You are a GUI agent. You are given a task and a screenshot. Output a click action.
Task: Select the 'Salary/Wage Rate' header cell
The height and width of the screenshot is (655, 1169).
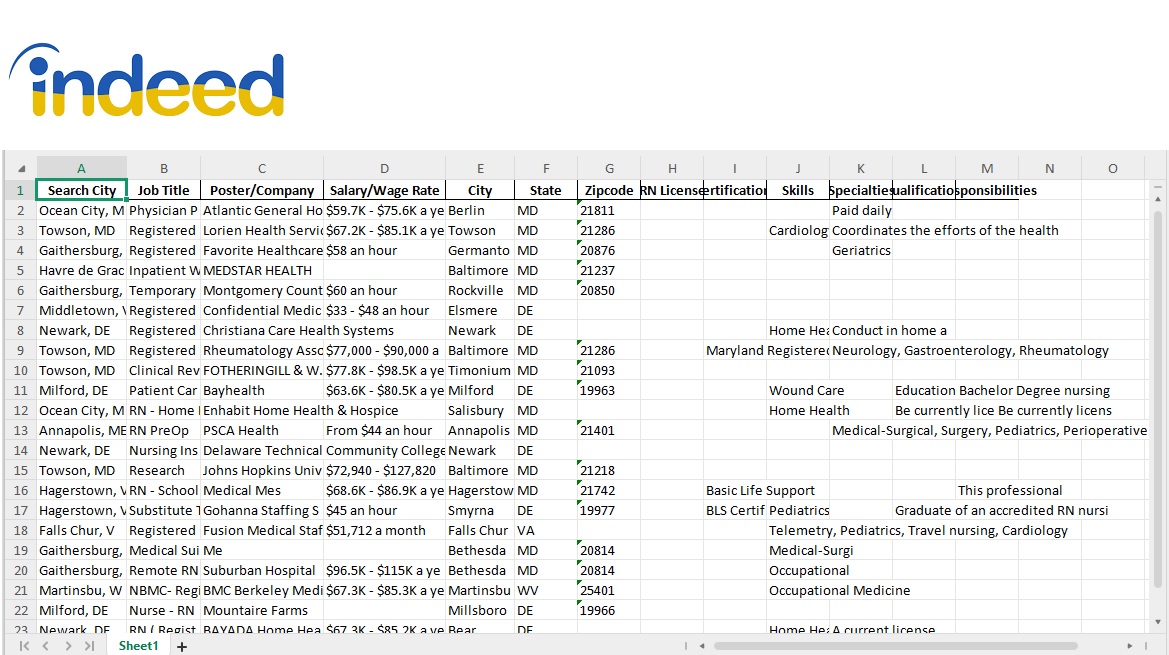coord(385,190)
